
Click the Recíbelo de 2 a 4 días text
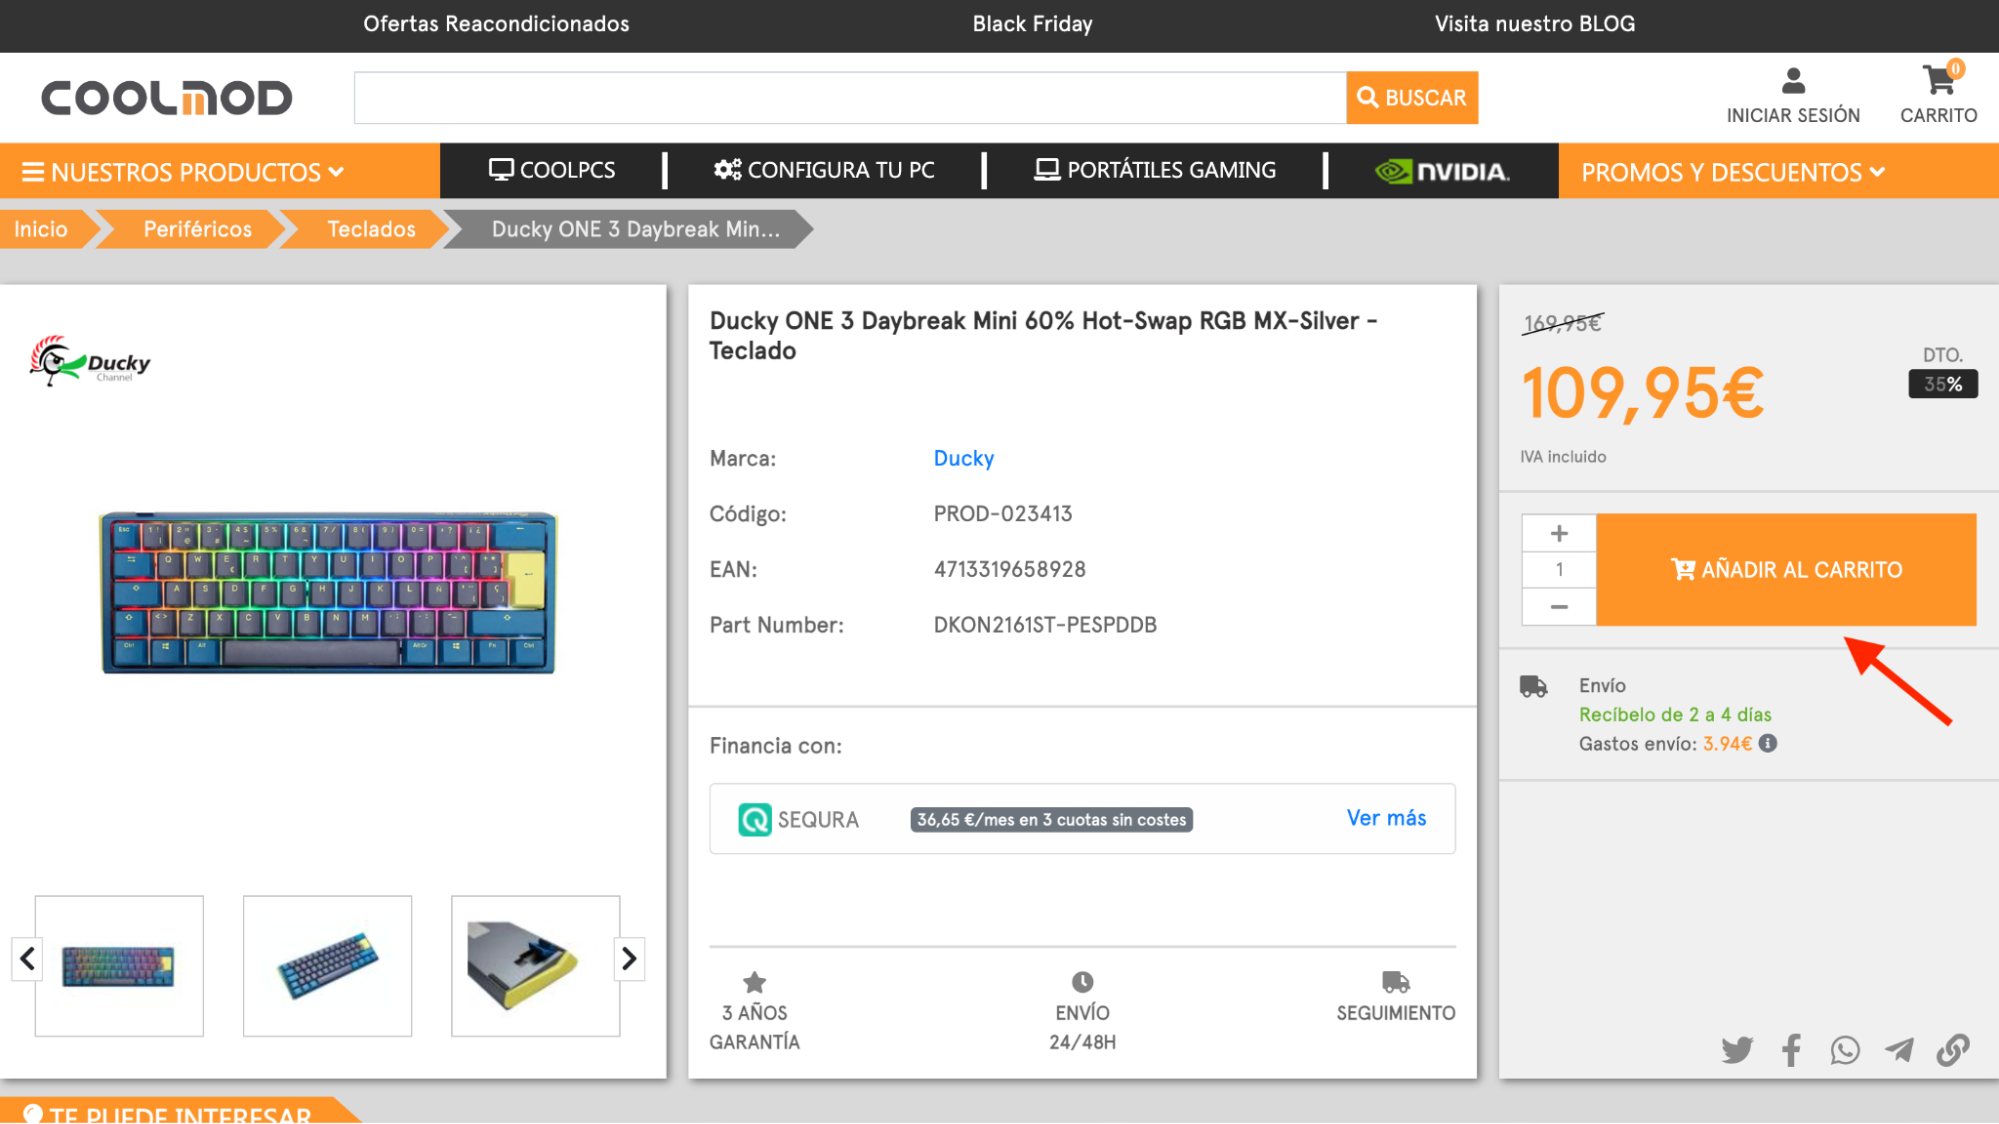[x=1675, y=715]
